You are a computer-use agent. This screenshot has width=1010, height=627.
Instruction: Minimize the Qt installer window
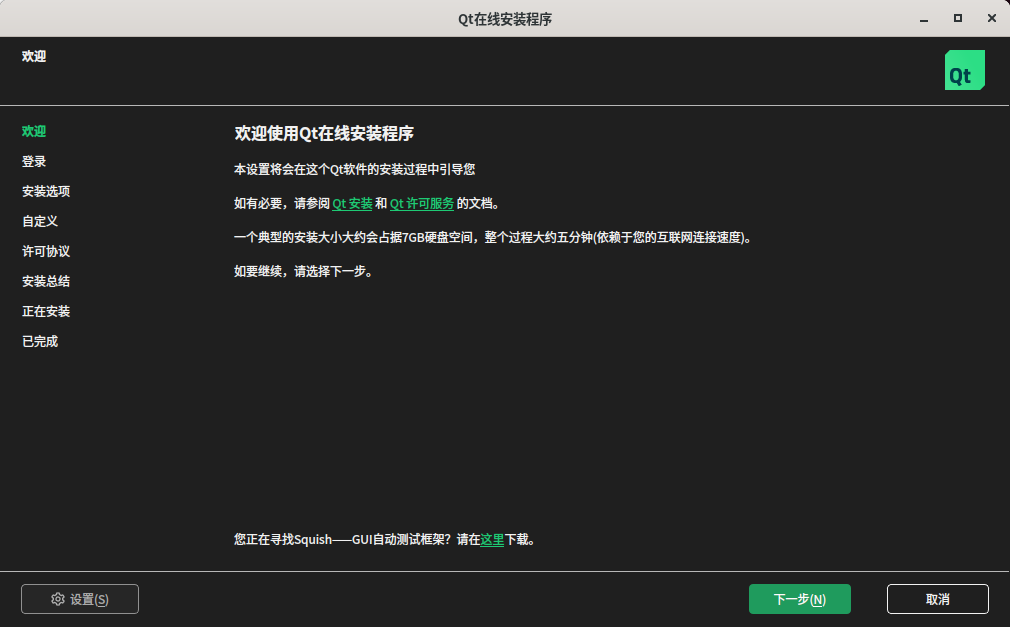pos(924,19)
